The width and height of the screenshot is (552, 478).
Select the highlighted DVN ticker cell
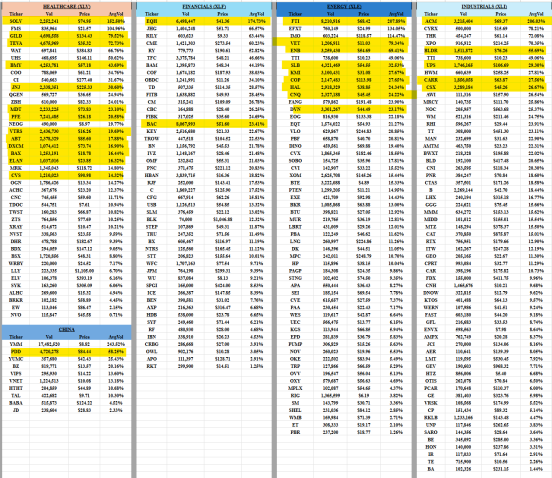(295, 109)
